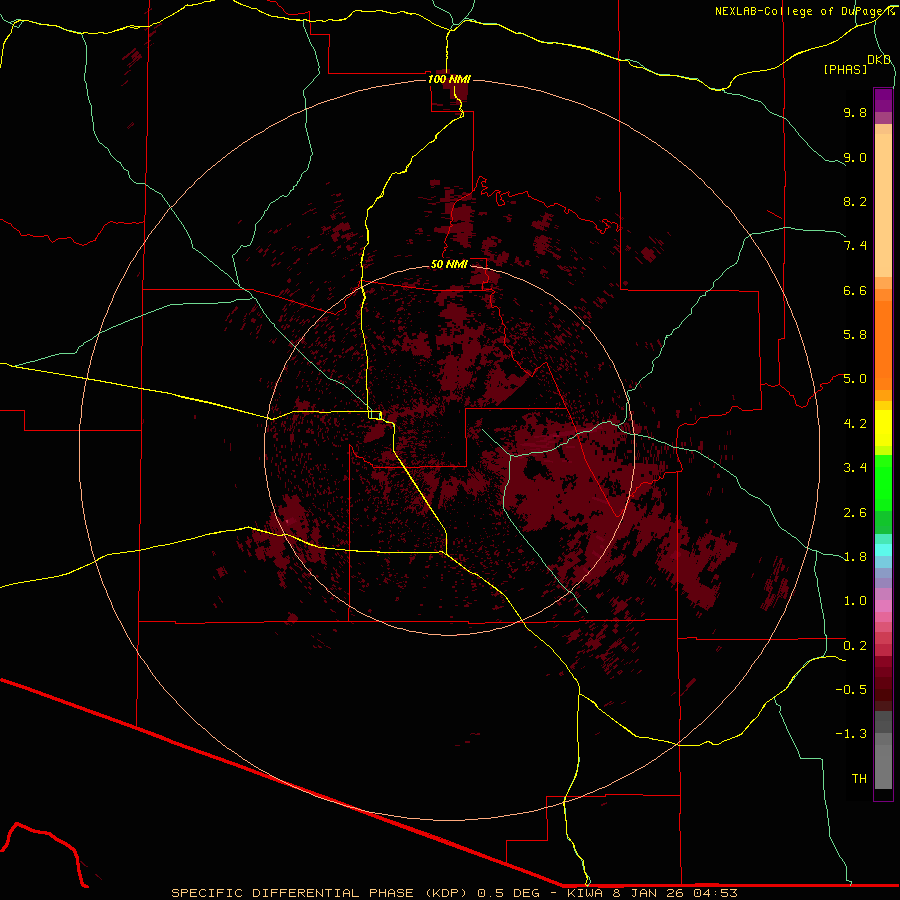The width and height of the screenshot is (900, 900).
Task: Click the 100 NMI range ring label
Action: coord(449,79)
